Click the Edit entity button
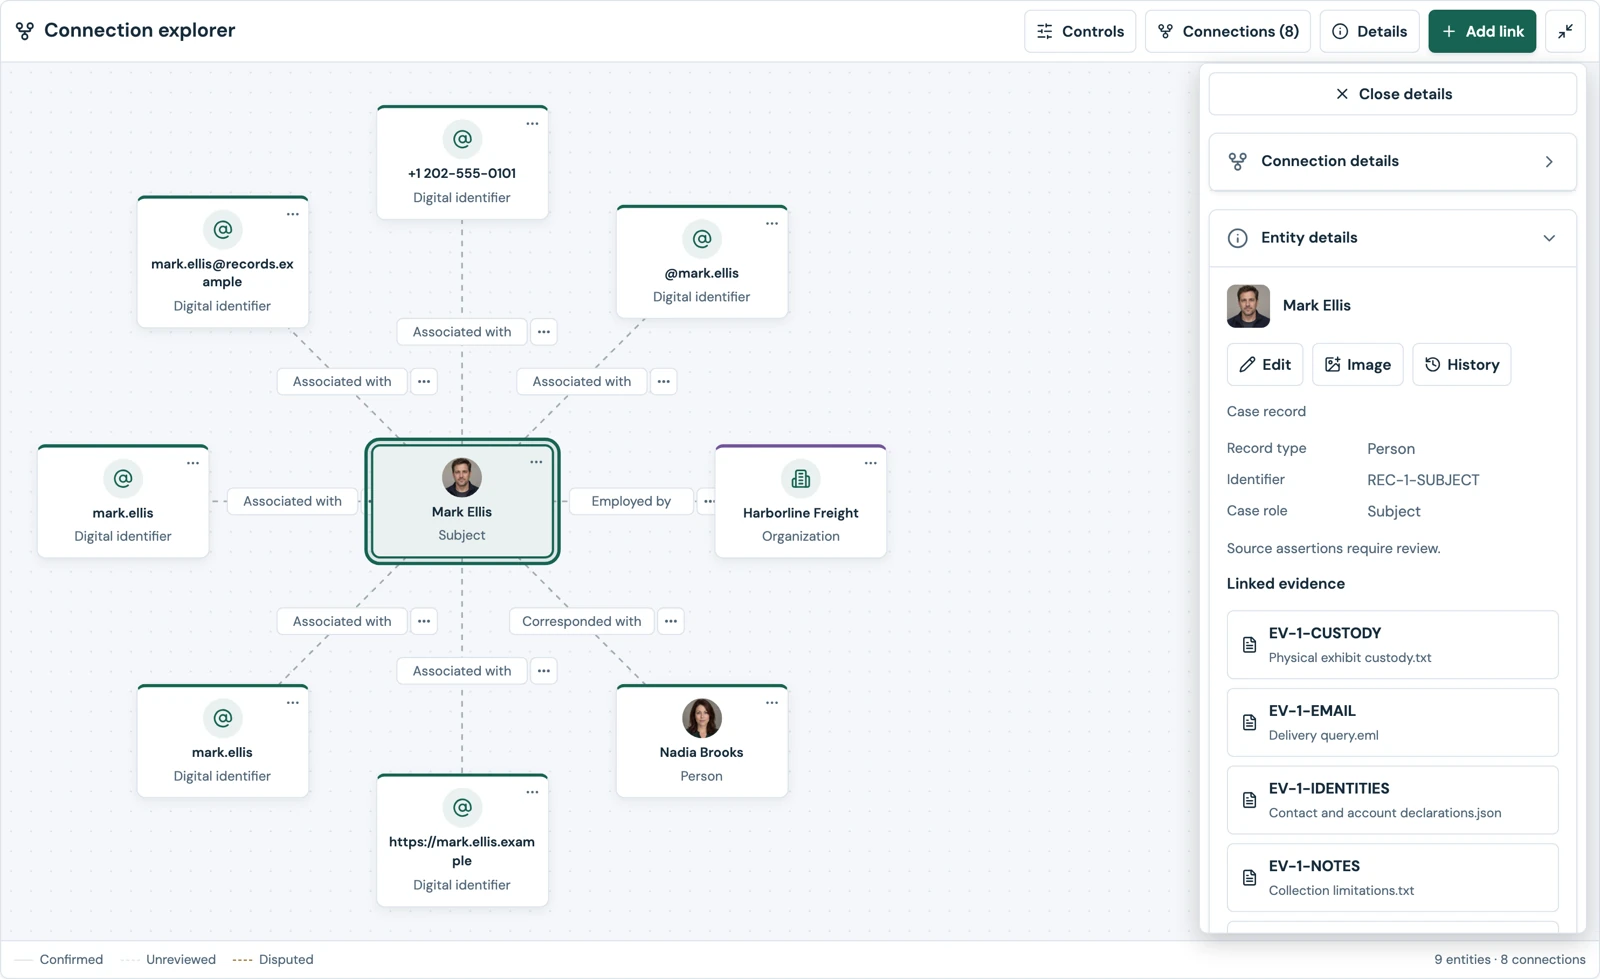Viewport: 1600px width, 979px height. coord(1265,365)
